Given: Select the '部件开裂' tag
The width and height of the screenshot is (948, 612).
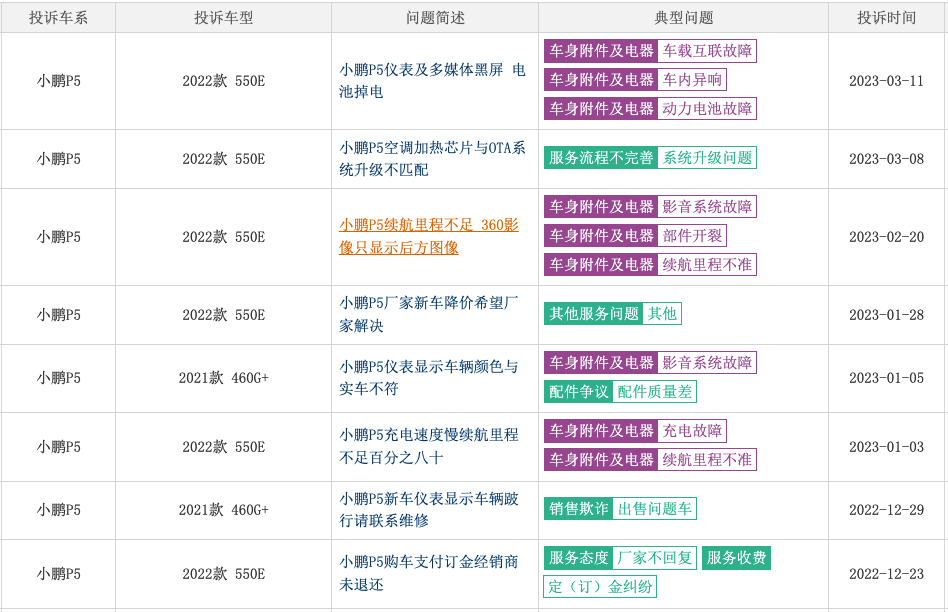Looking at the screenshot, I should coord(692,236).
